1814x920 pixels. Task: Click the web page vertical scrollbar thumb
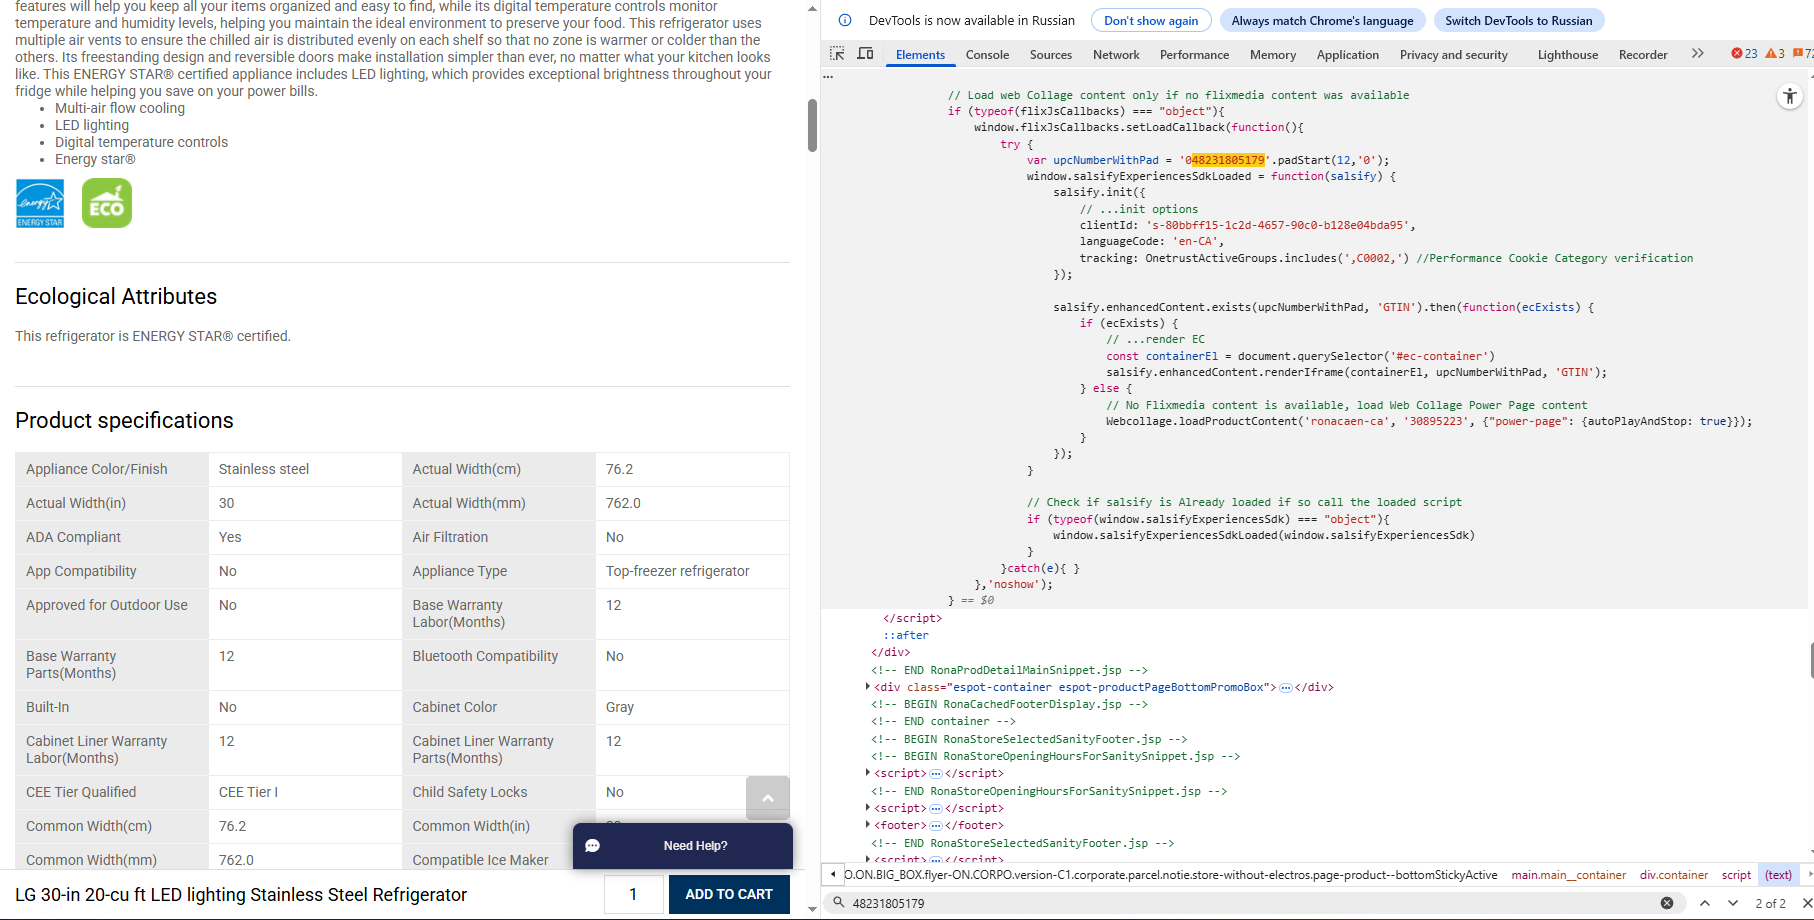click(x=812, y=126)
